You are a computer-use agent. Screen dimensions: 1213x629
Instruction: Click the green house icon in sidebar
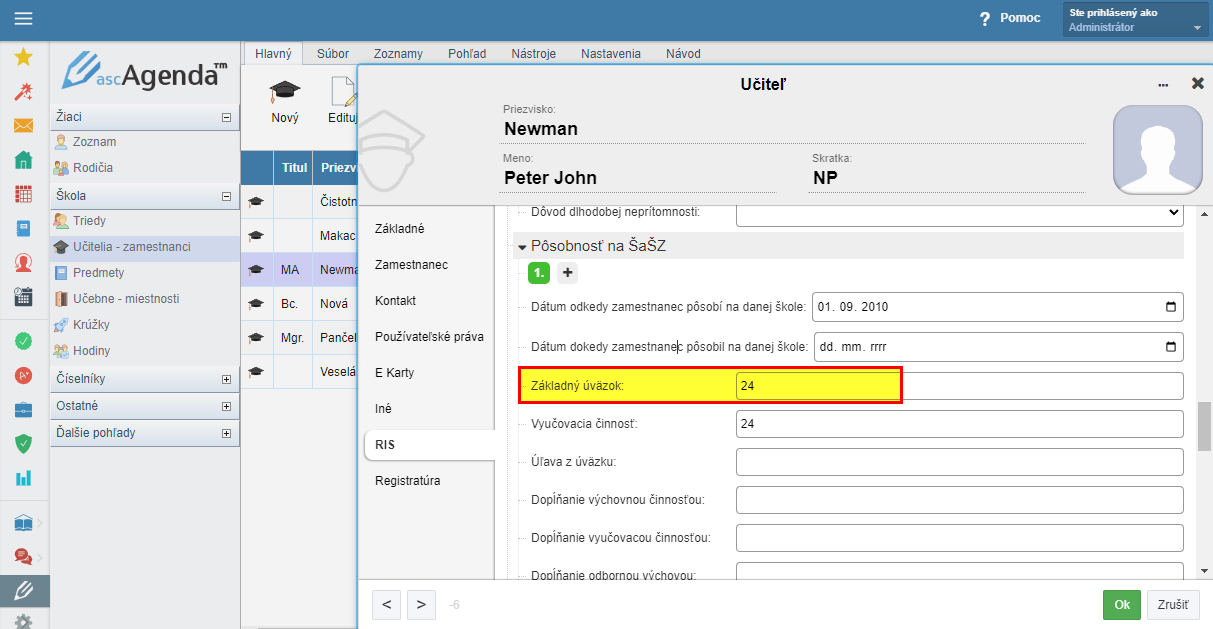tap(23, 160)
